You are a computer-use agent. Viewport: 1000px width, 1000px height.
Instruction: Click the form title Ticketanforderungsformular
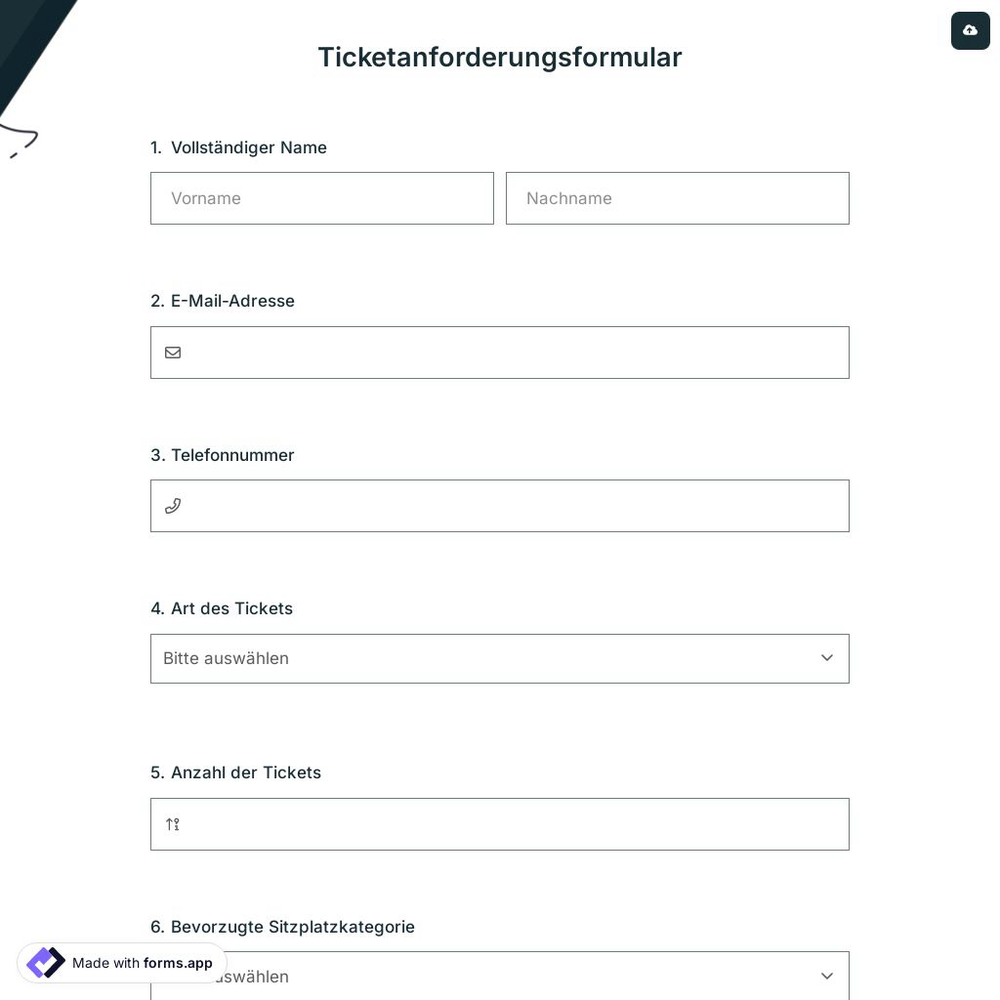point(500,57)
